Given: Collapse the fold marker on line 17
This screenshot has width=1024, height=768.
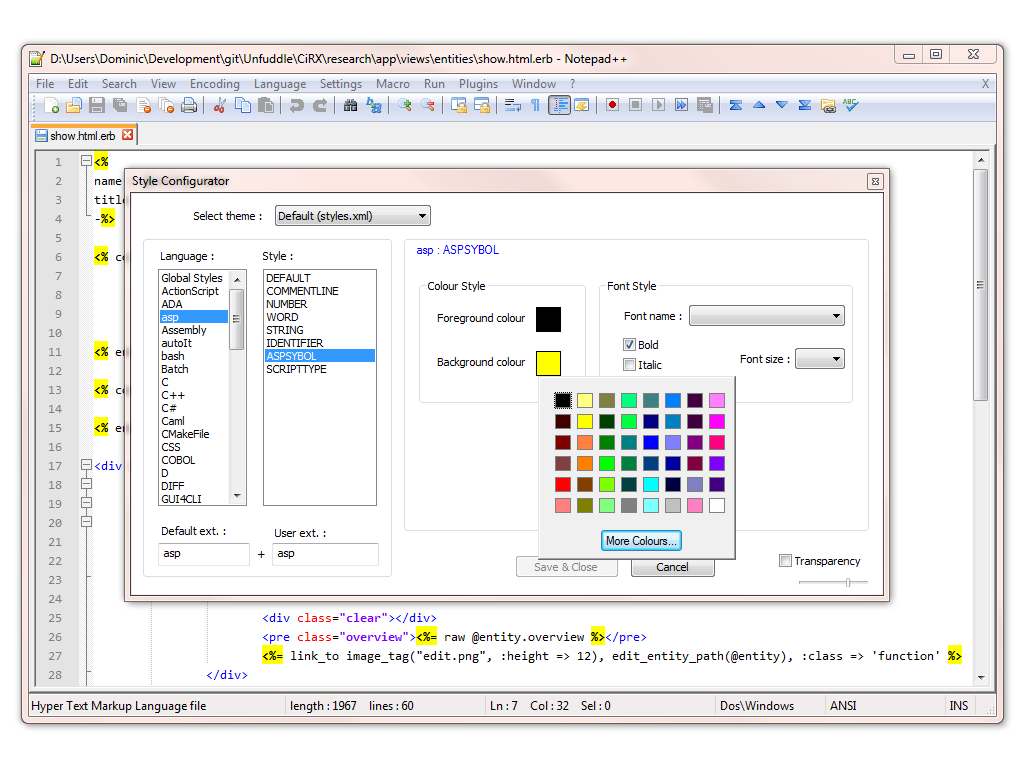Looking at the screenshot, I should [86, 465].
